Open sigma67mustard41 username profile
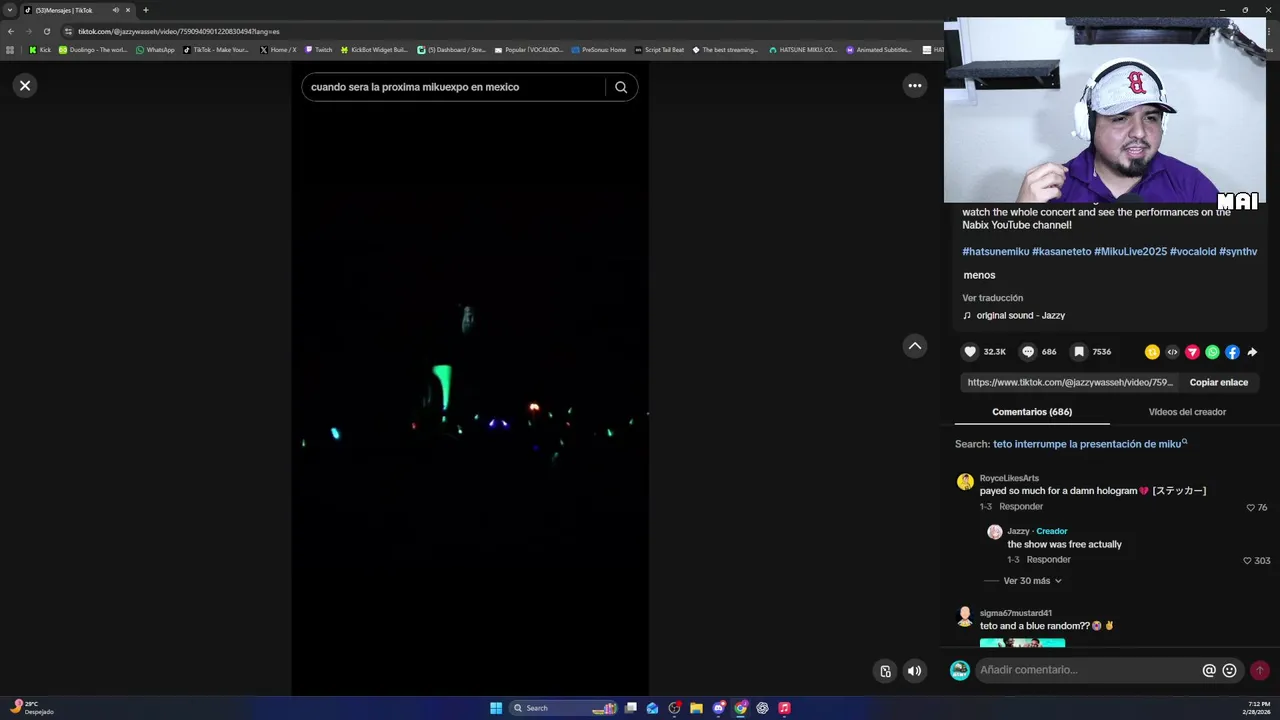The width and height of the screenshot is (1280, 720). tap(1016, 613)
